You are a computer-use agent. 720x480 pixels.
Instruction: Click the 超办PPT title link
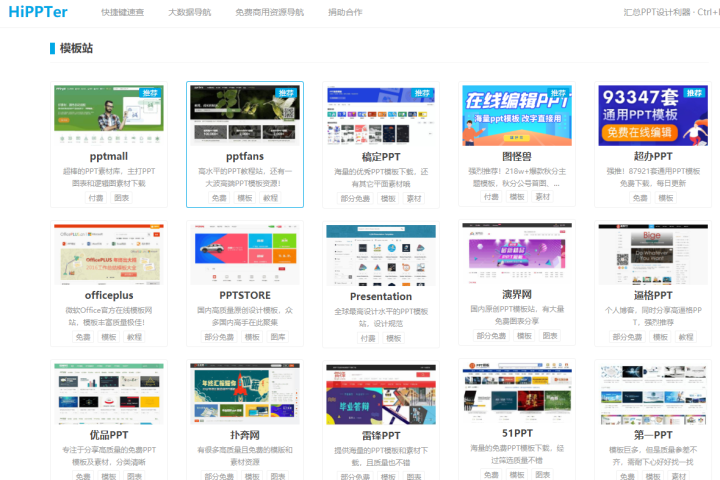652,156
